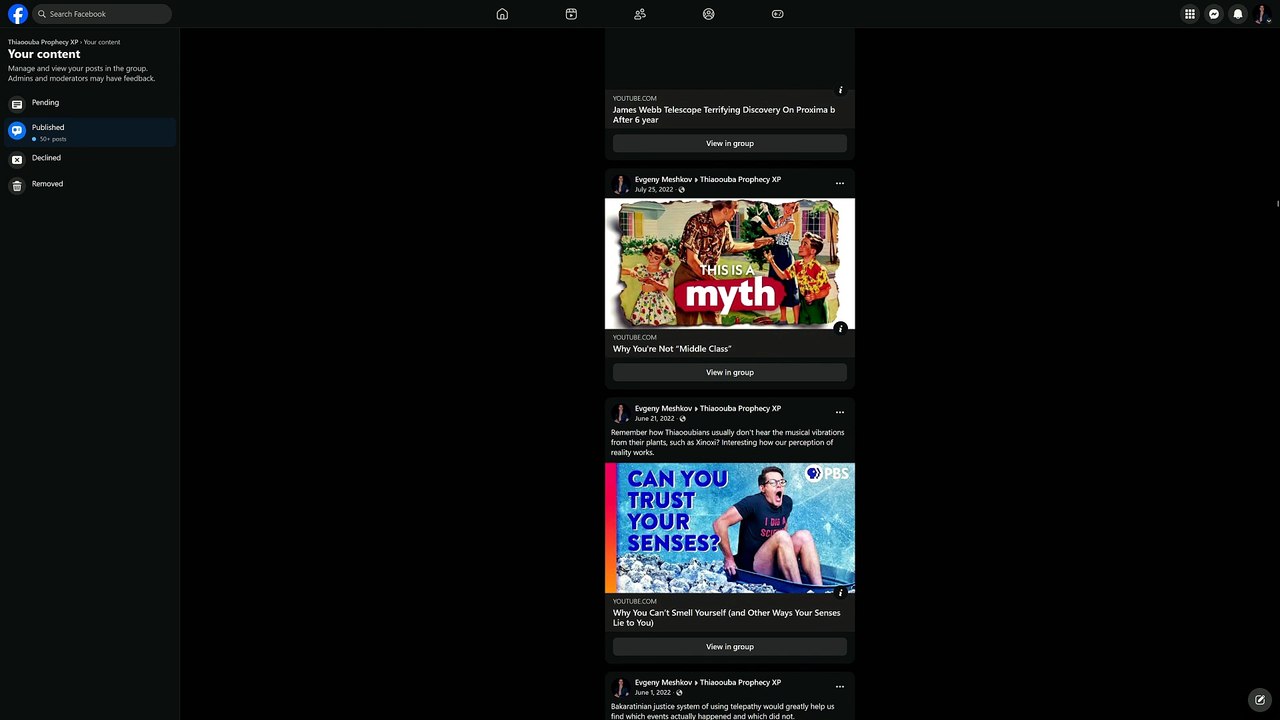
Task: Open the Messenger icon
Action: [1214, 14]
